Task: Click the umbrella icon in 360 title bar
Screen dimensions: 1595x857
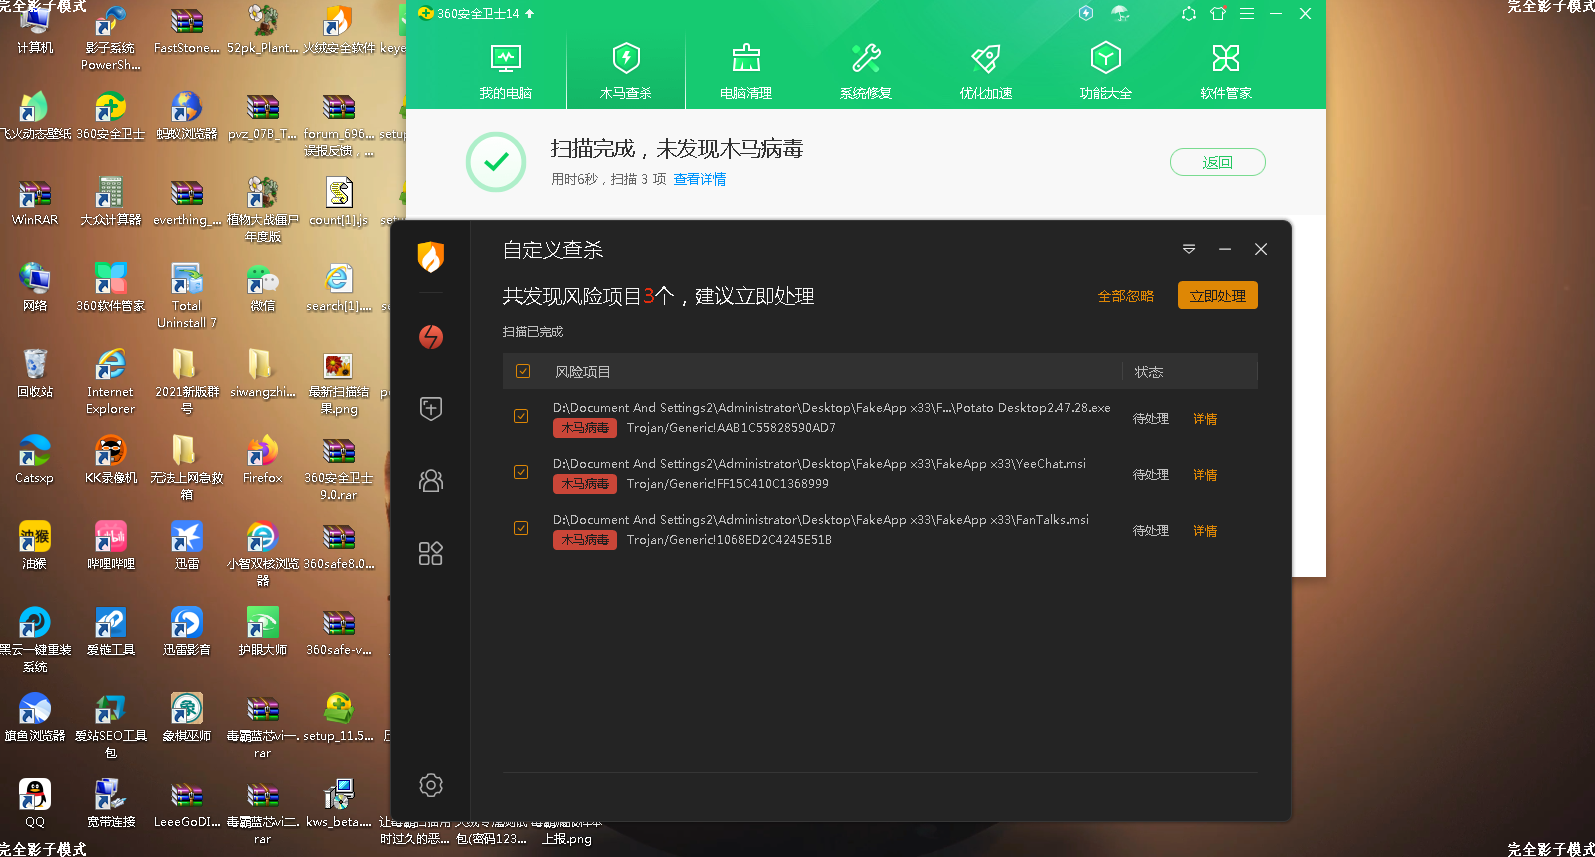Action: (1120, 14)
